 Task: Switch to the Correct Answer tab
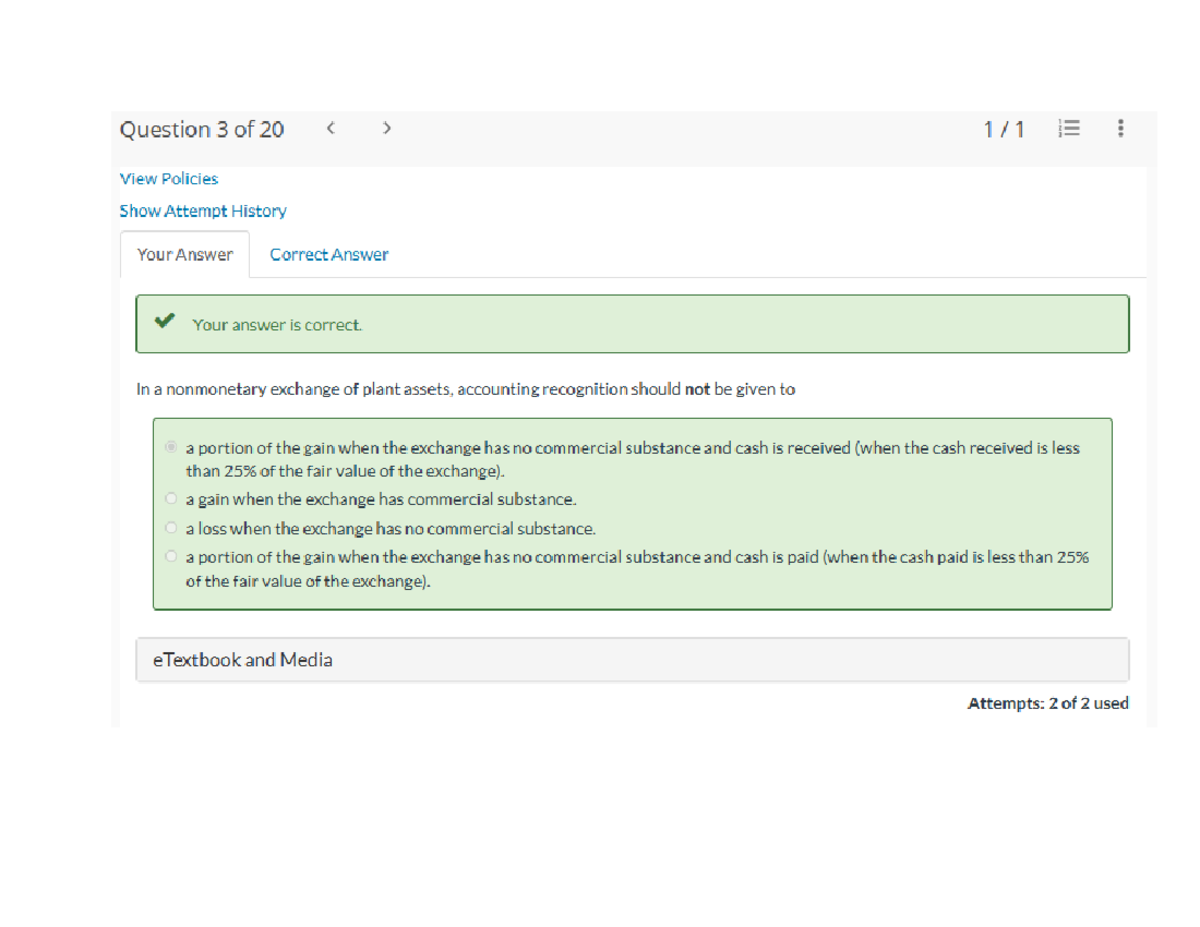coord(329,255)
